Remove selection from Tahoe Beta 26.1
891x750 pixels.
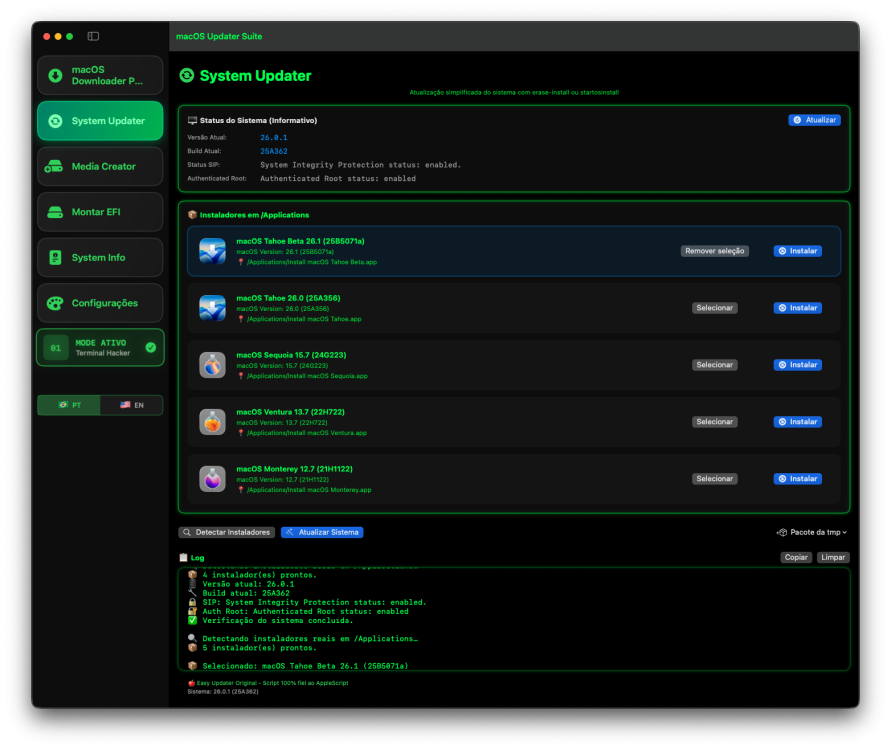click(714, 251)
